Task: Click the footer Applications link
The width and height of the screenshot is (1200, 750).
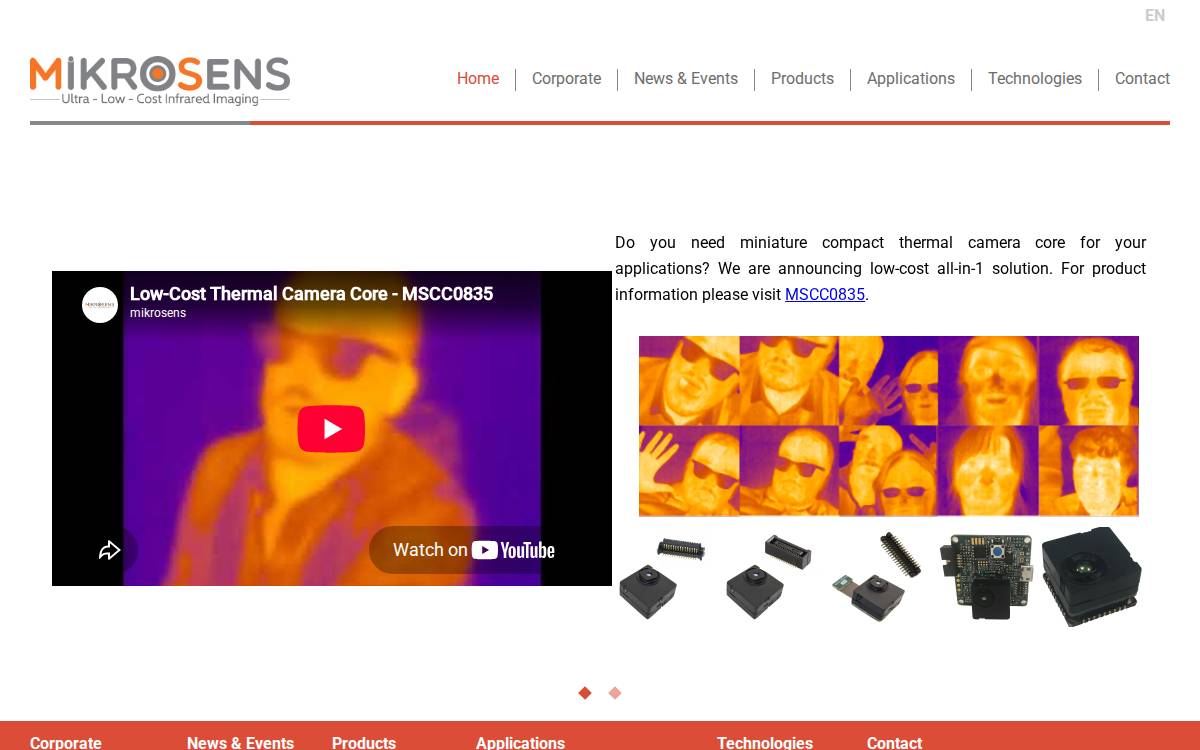Action: 520,743
